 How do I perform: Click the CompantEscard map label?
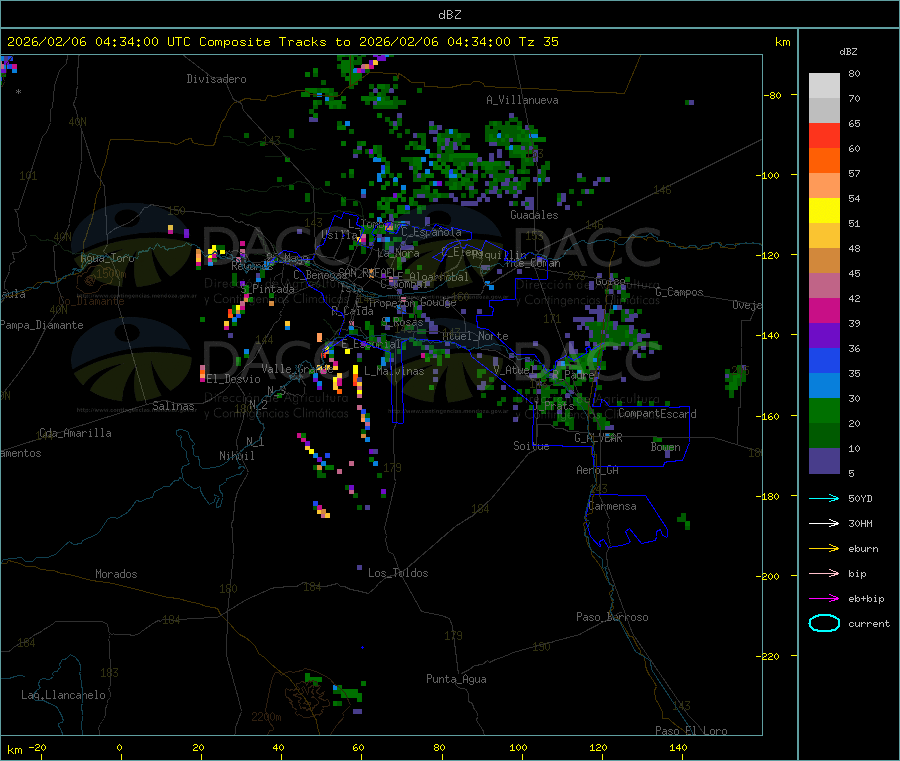pyautogui.click(x=657, y=413)
